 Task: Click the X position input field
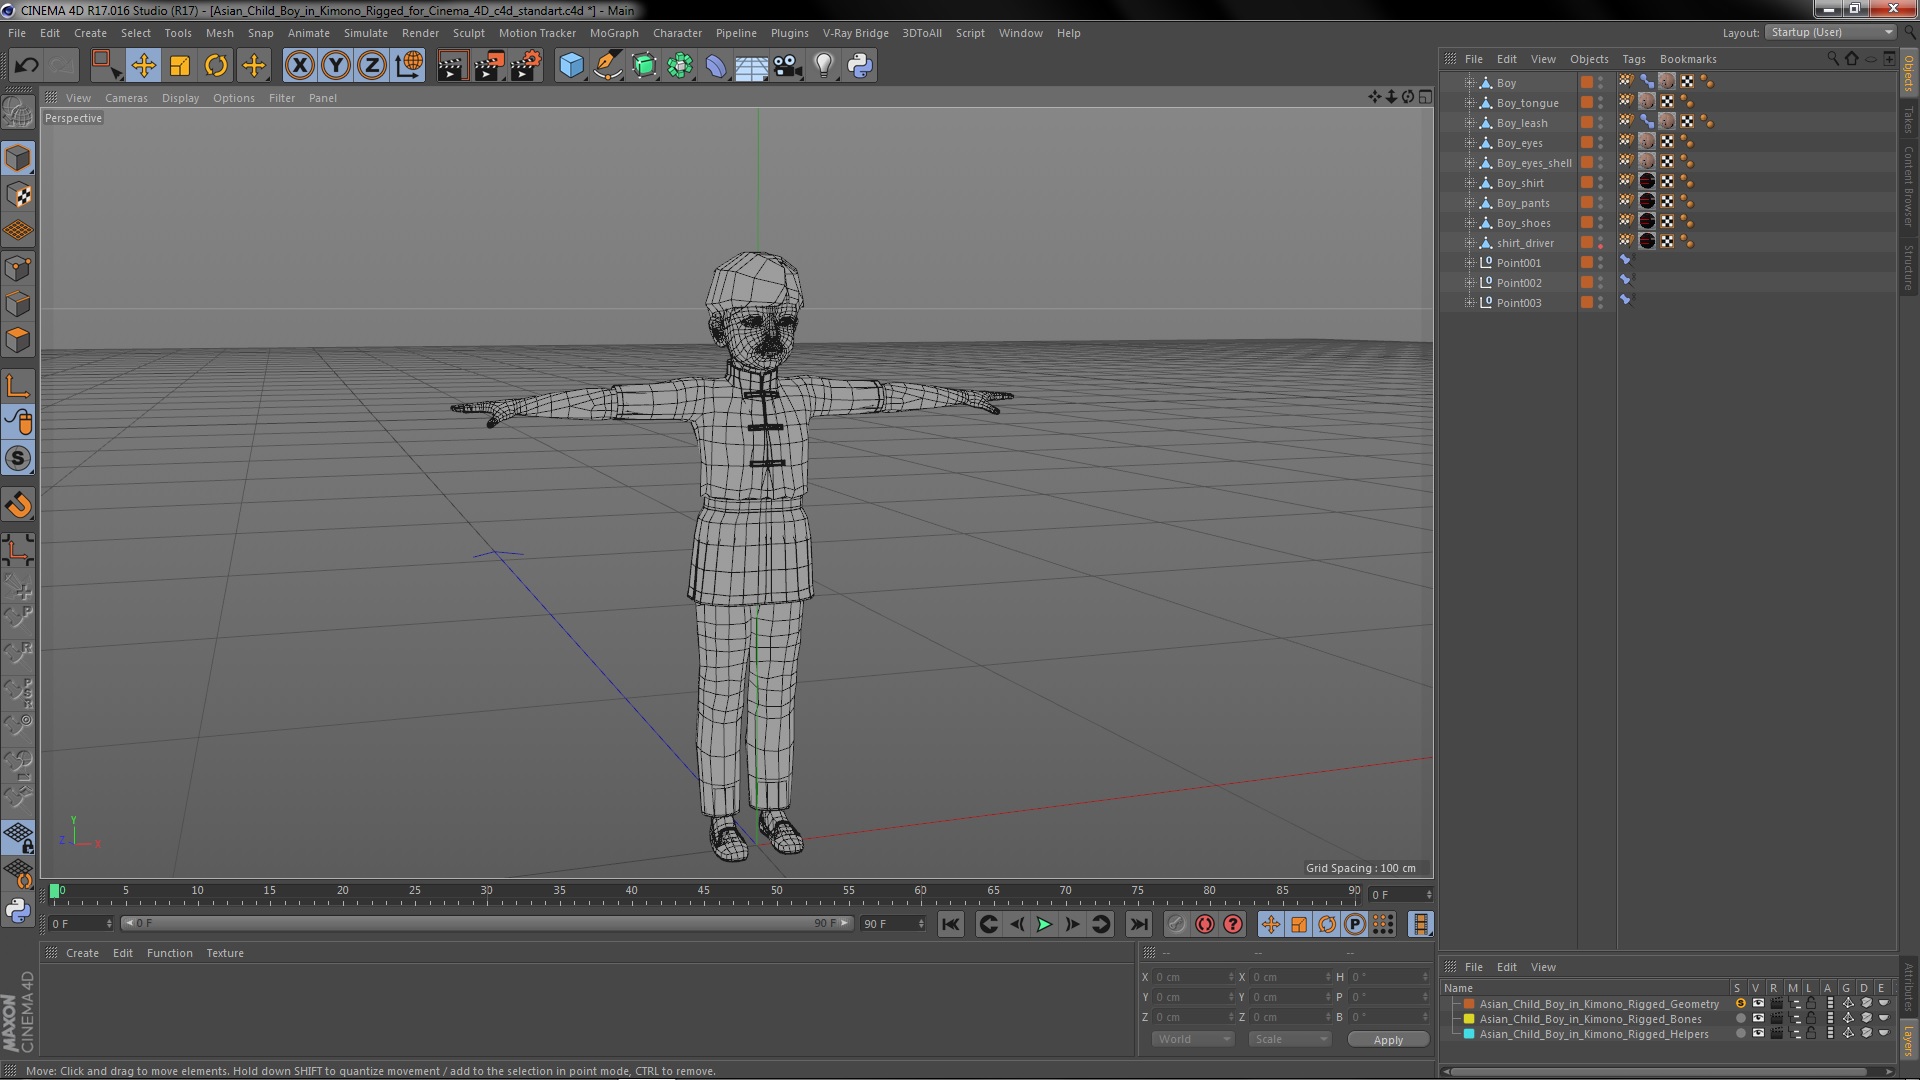[x=1194, y=977]
